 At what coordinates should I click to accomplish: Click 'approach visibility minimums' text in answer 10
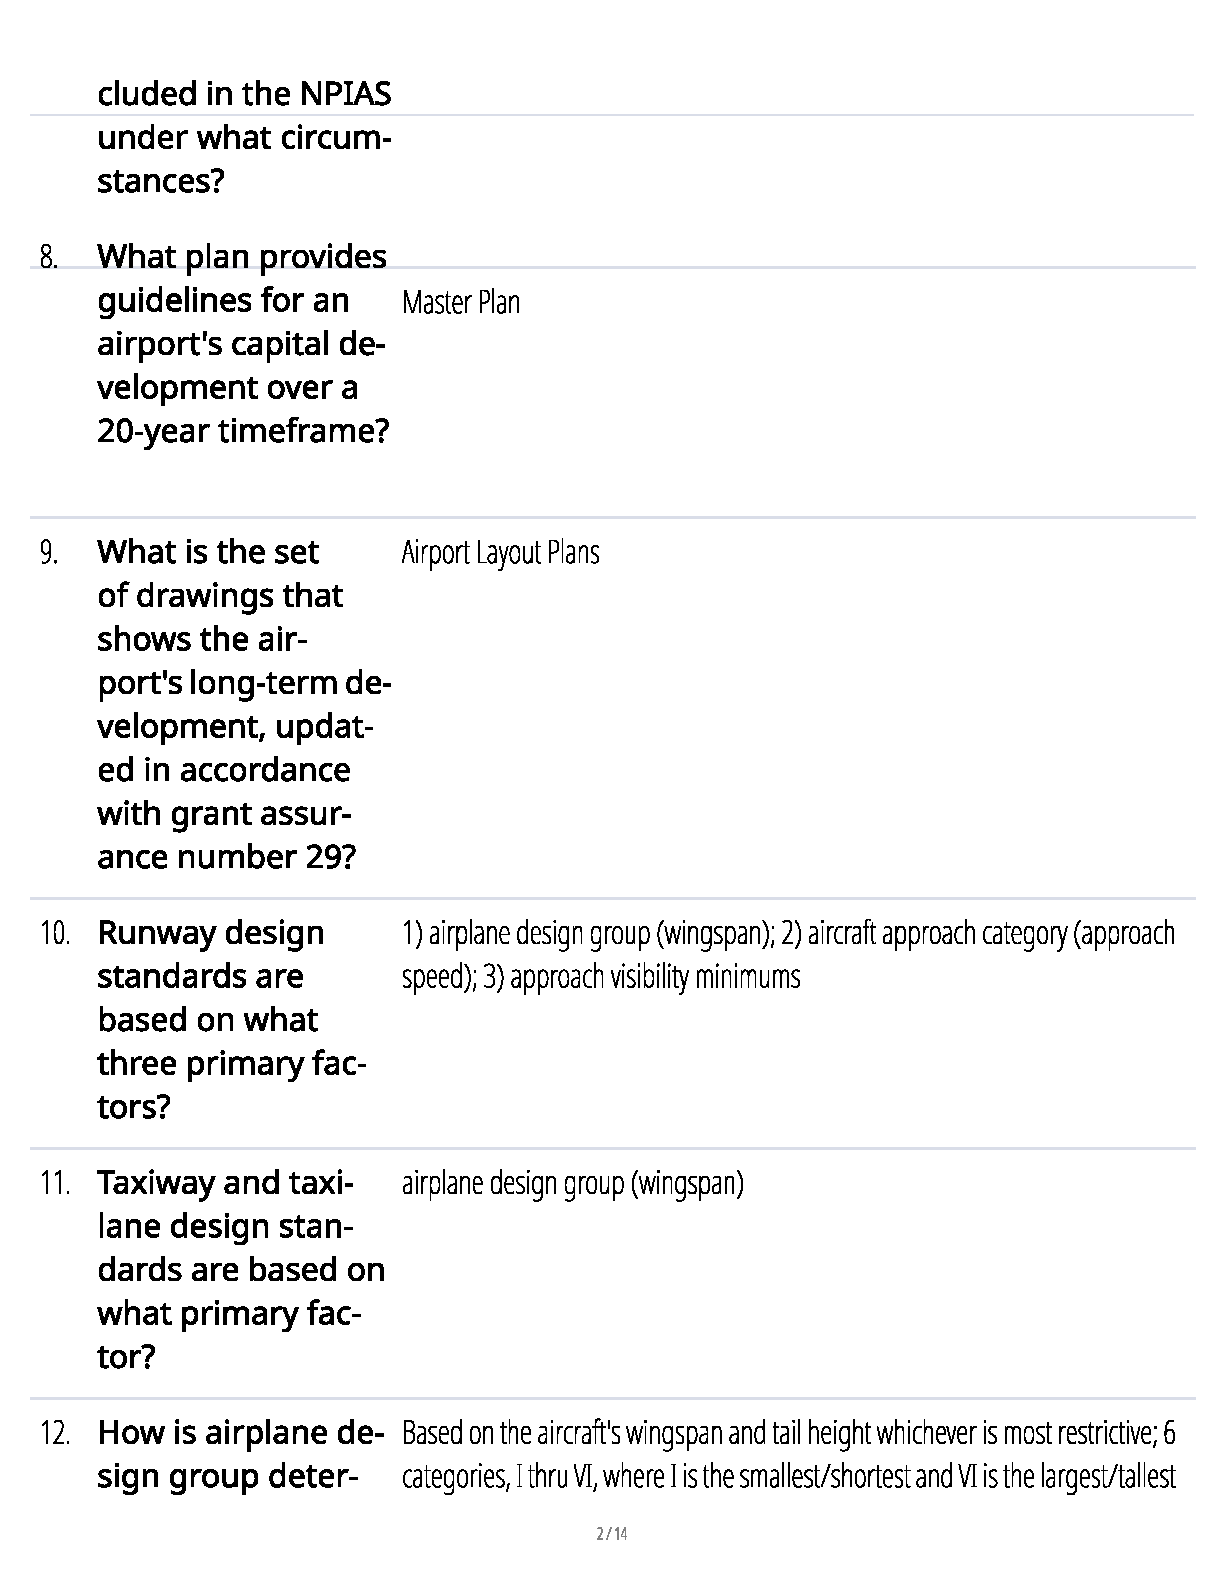click(x=655, y=976)
